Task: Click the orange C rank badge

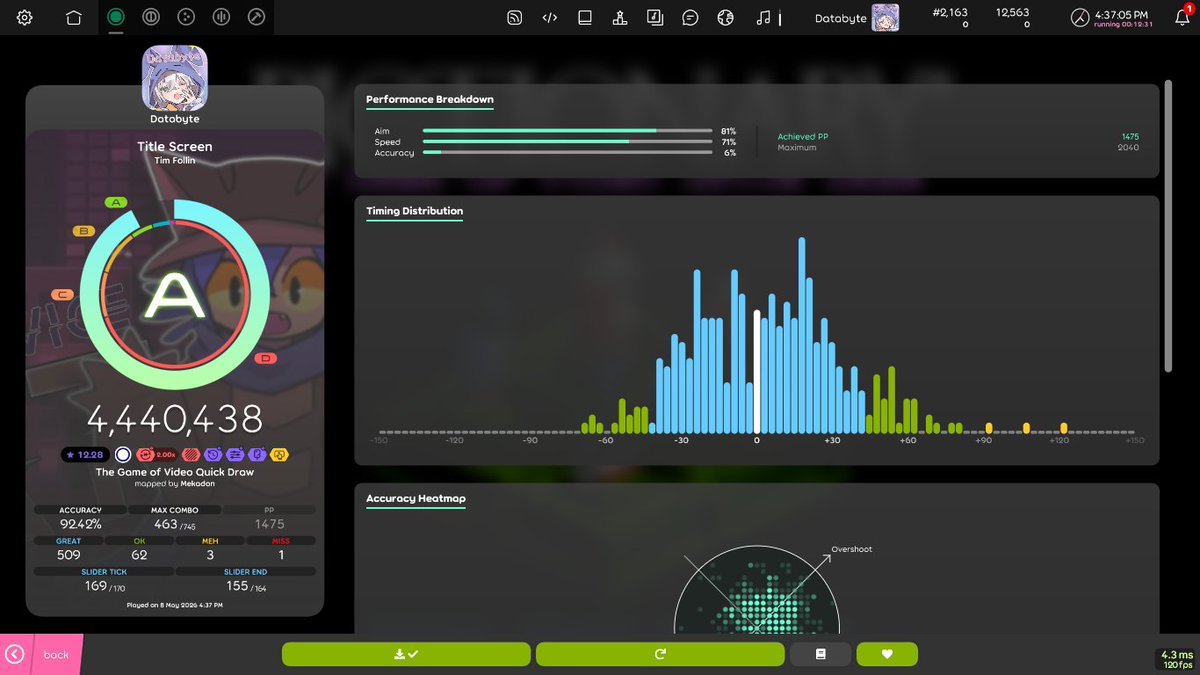Action: tap(63, 295)
